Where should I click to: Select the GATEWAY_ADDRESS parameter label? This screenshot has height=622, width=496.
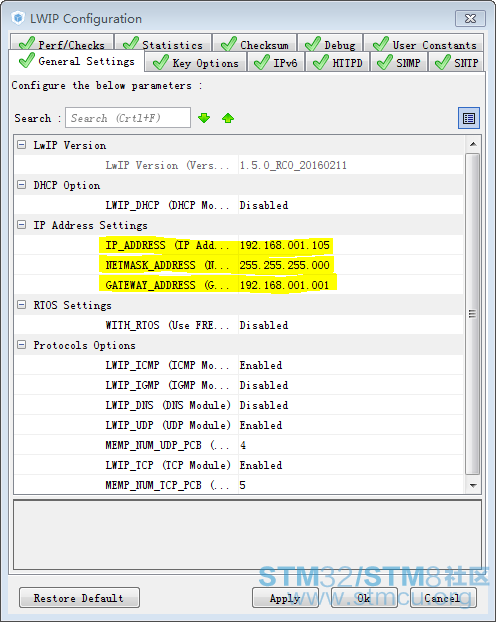tap(167, 285)
